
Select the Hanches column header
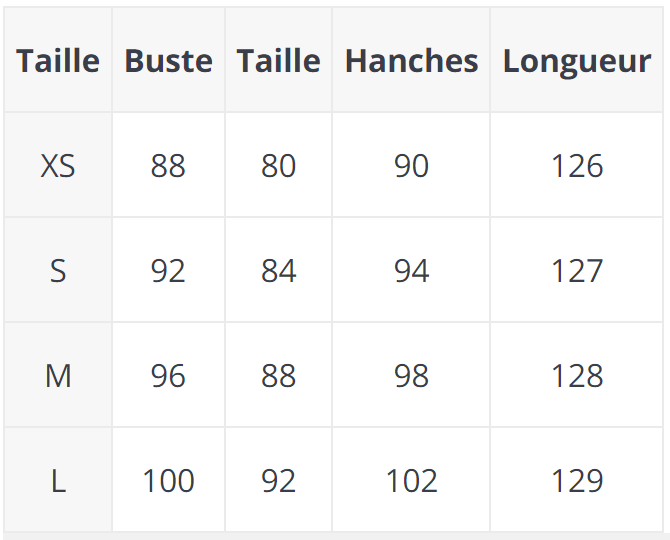411,61
